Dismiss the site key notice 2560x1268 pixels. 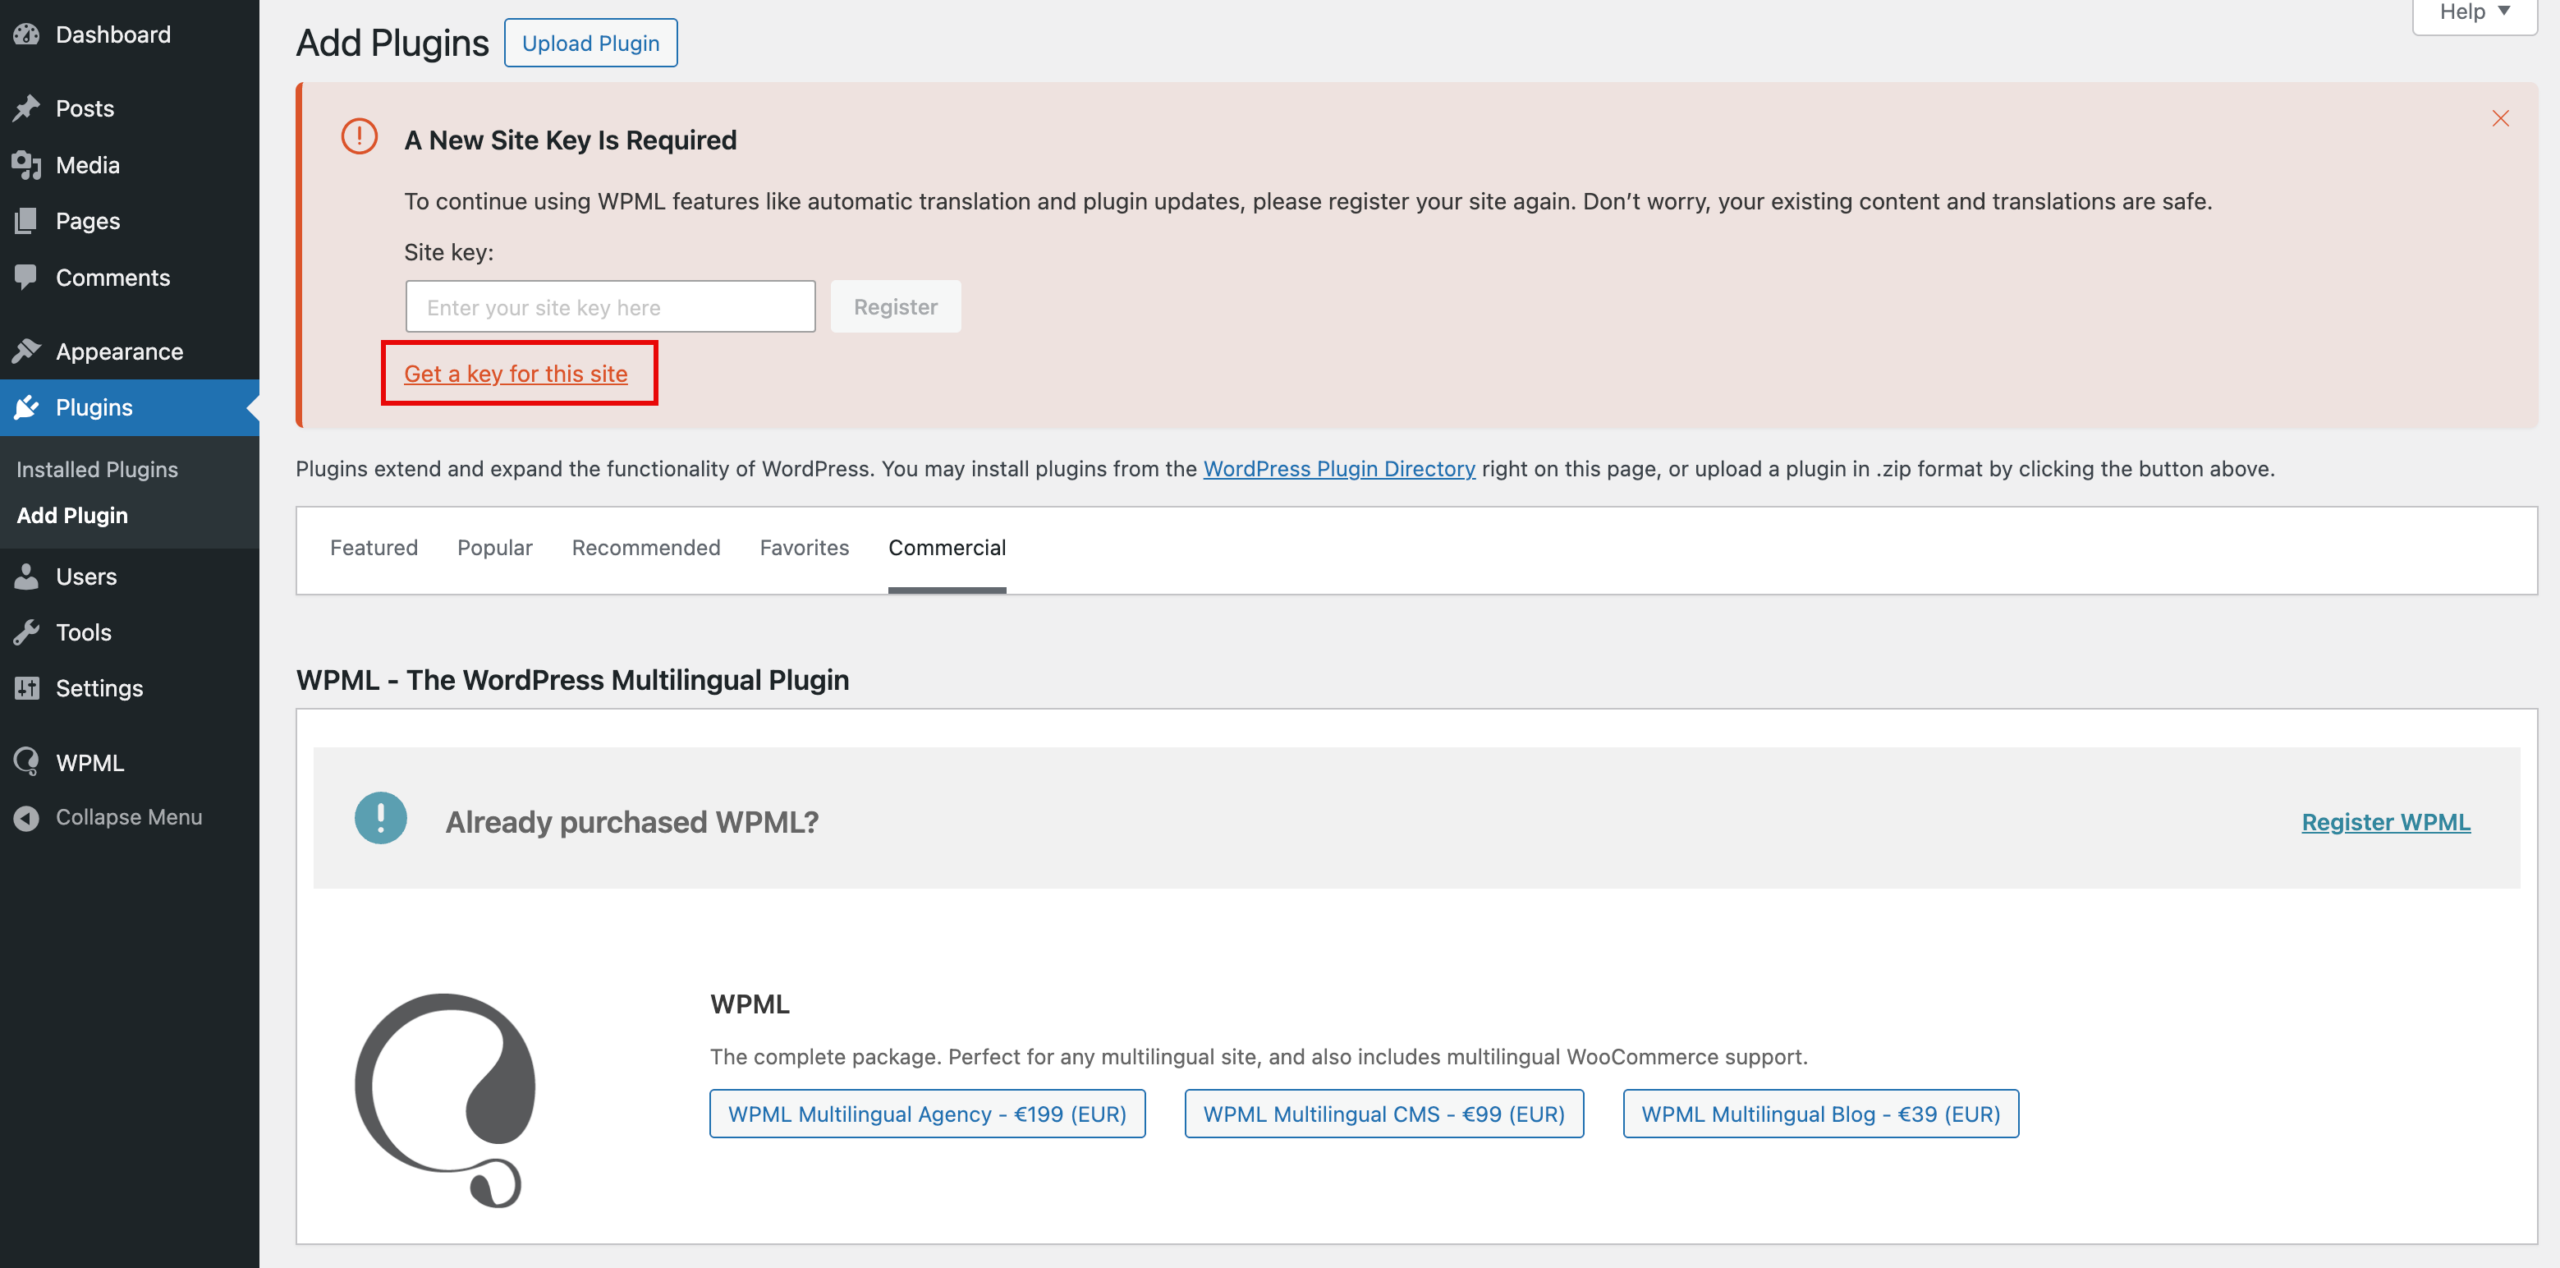pos(2500,118)
